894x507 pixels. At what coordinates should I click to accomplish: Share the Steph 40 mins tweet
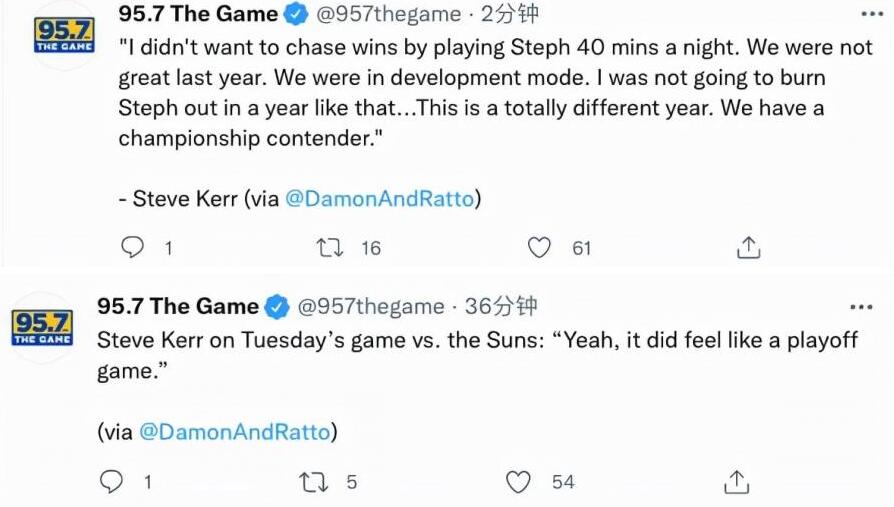coord(749,247)
